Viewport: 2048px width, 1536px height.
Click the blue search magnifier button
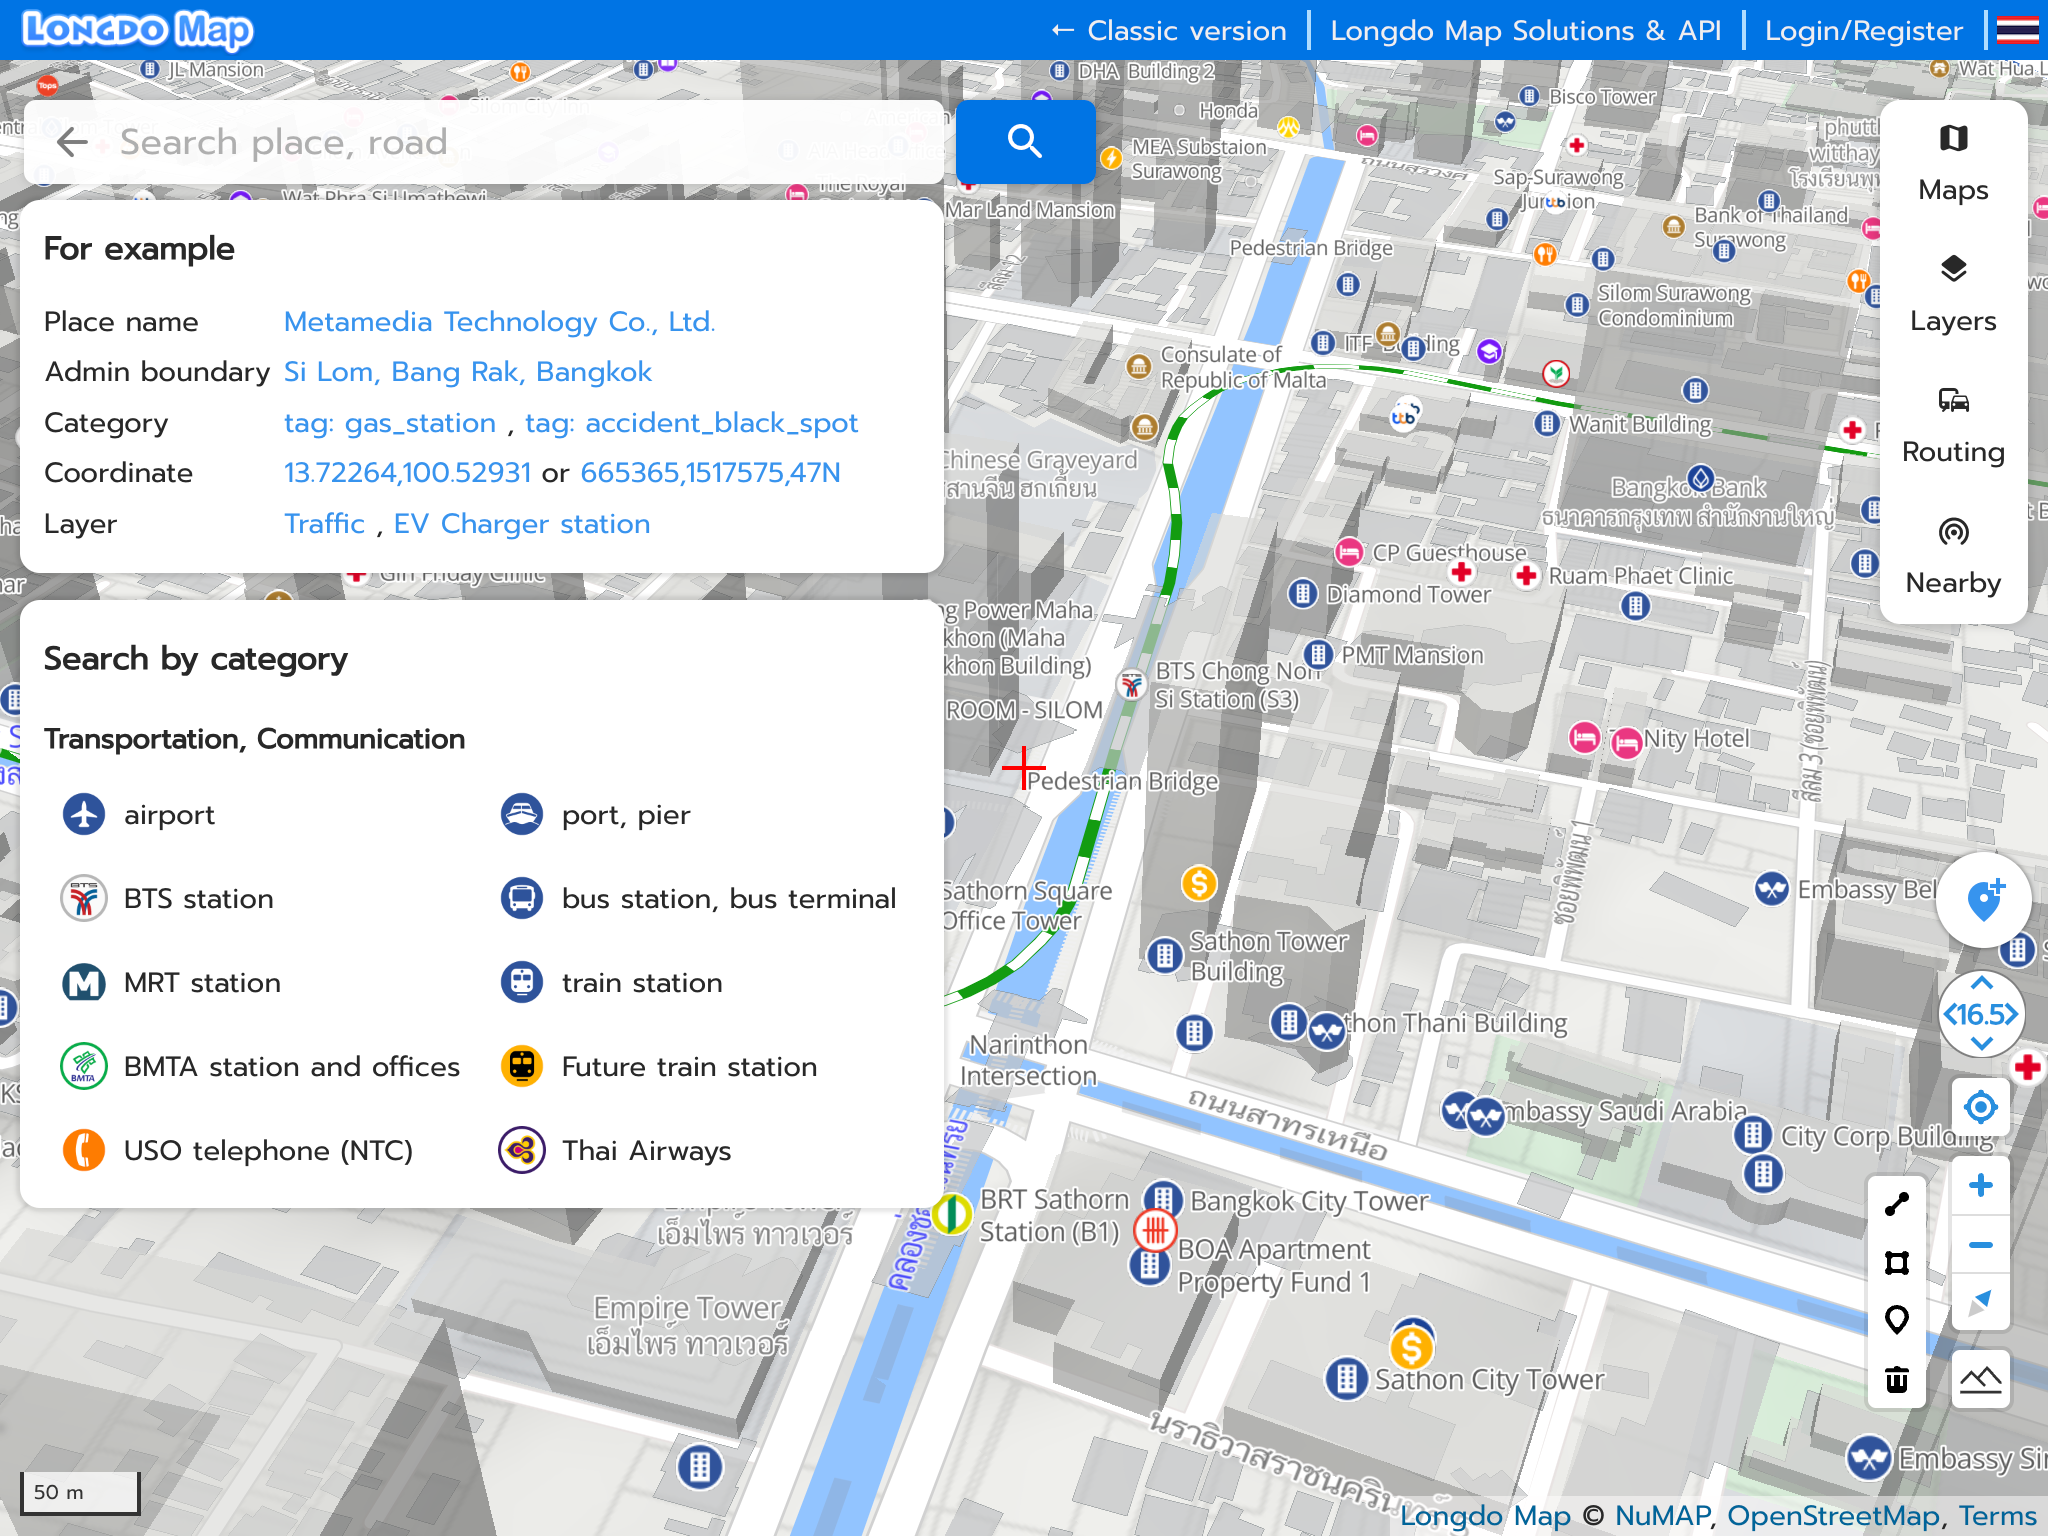point(1025,141)
